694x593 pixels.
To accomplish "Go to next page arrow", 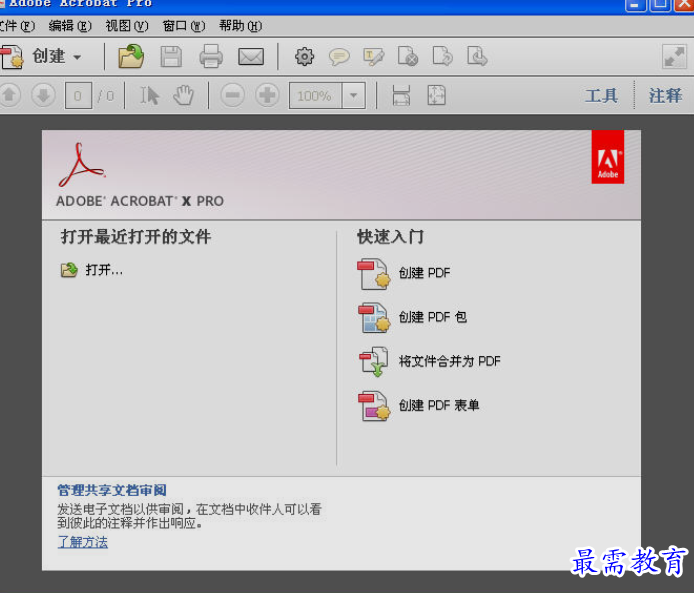I will [x=43, y=95].
